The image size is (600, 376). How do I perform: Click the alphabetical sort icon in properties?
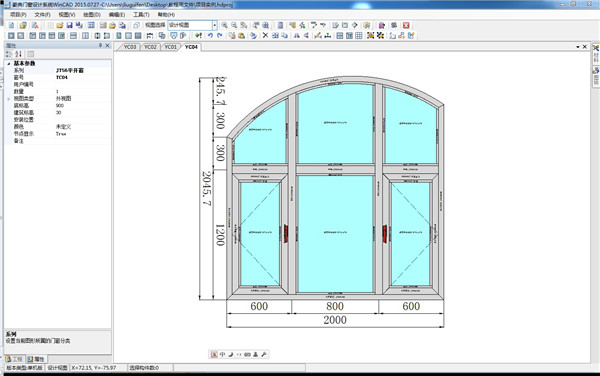coord(19,54)
